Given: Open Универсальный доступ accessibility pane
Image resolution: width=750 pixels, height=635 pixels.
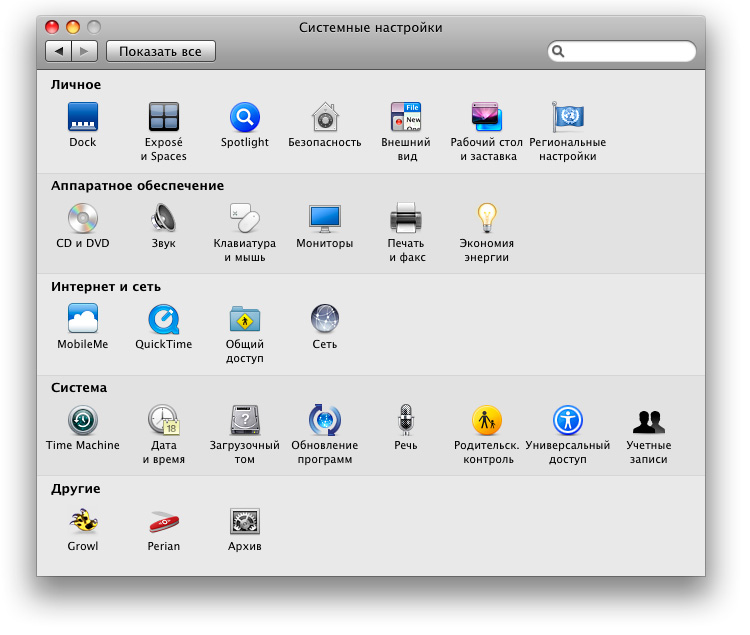Looking at the screenshot, I should (x=568, y=420).
